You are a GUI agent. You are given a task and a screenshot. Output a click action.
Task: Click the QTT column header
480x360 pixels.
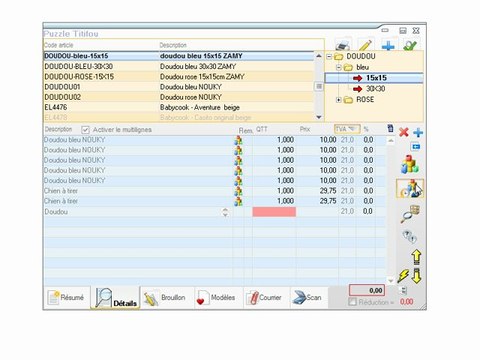coord(262,129)
